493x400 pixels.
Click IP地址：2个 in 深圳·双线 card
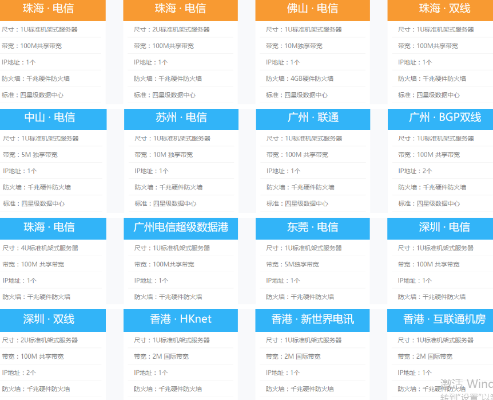pos(19,373)
